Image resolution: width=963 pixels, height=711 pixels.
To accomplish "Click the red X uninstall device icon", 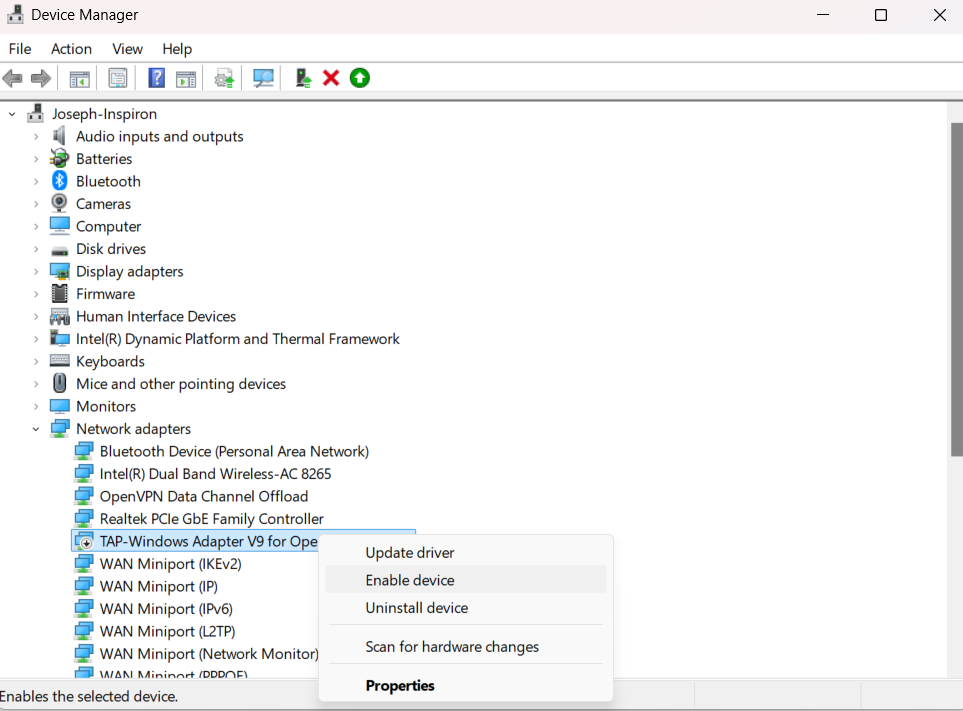I will 331,78.
